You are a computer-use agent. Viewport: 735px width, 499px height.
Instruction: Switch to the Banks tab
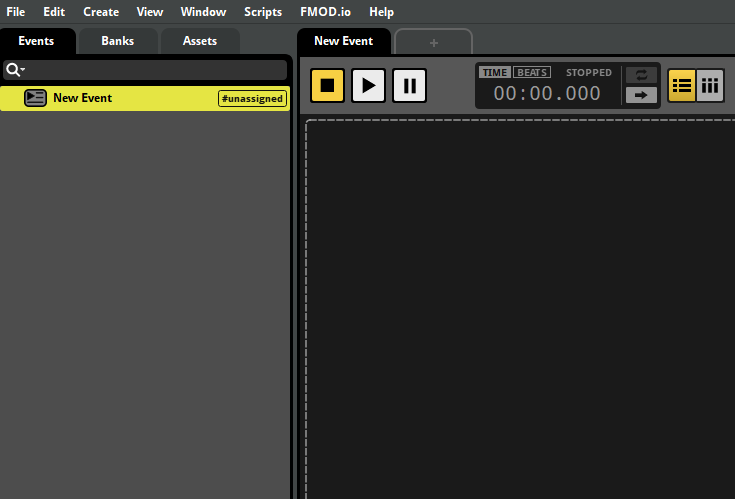tap(118, 41)
